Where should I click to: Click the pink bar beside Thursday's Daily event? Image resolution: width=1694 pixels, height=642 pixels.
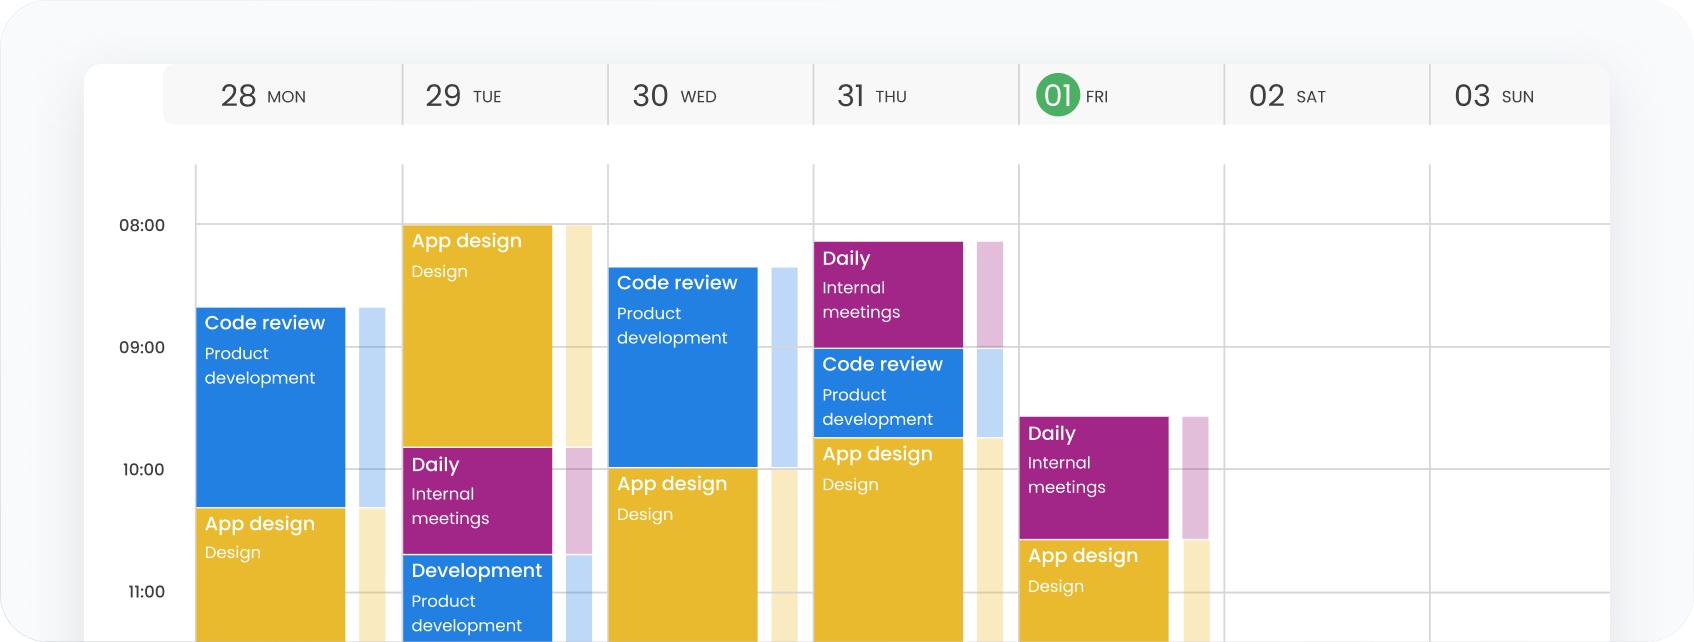tap(986, 290)
